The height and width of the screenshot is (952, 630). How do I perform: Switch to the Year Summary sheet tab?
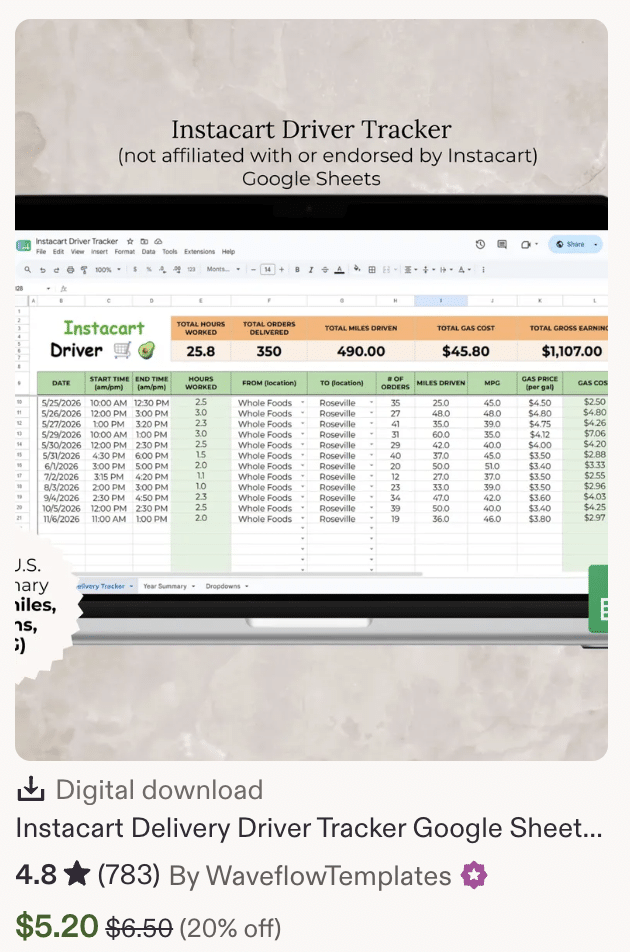[168, 586]
